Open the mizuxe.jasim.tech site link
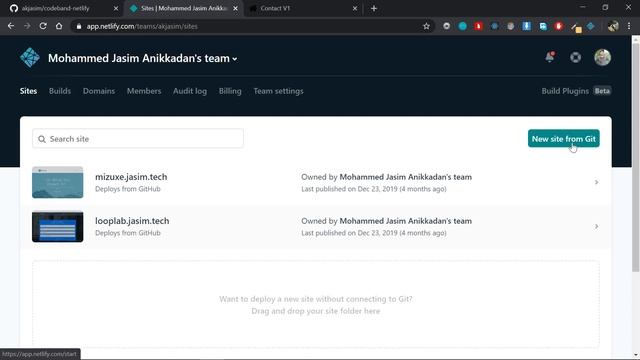Image resolution: width=640 pixels, height=360 pixels. [131, 177]
